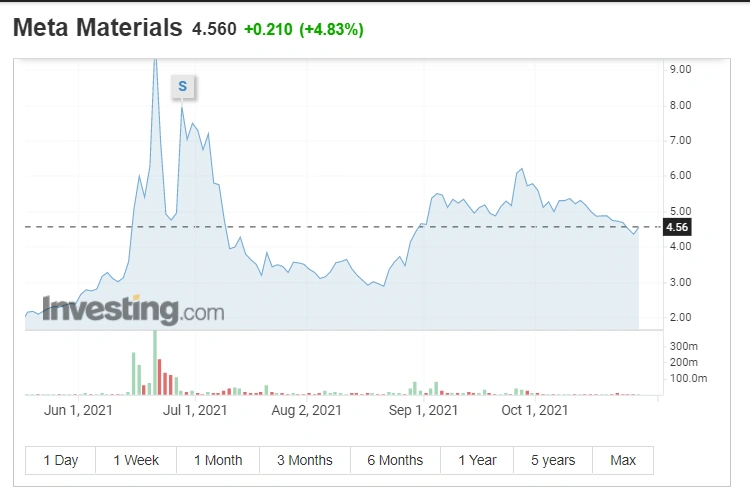Click the Meta Materials title
The image size is (750, 493).
pos(98,28)
